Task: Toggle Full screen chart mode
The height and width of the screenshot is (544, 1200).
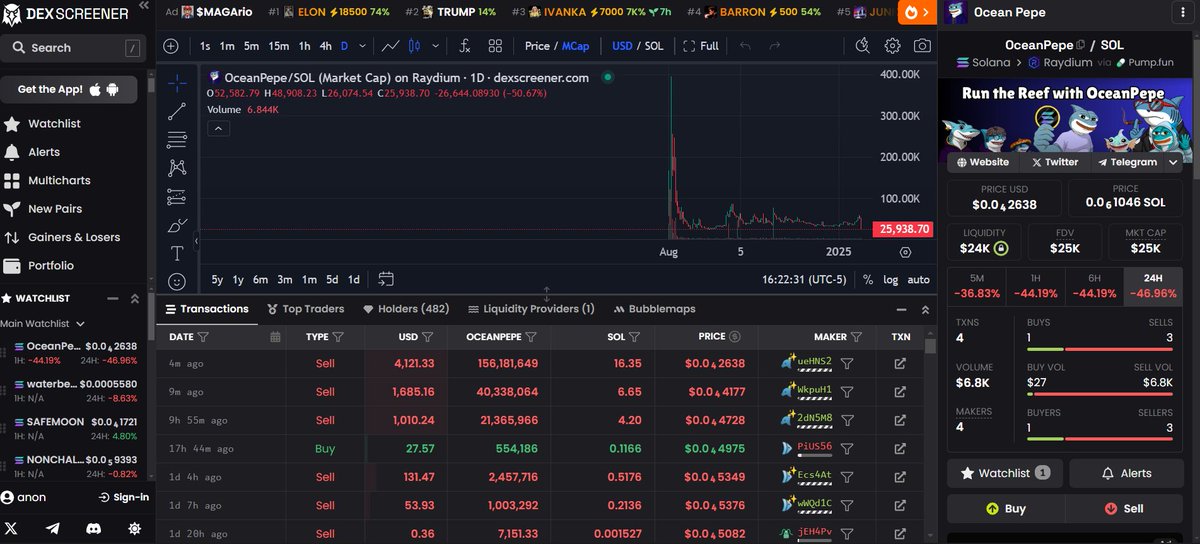Action: (701, 46)
